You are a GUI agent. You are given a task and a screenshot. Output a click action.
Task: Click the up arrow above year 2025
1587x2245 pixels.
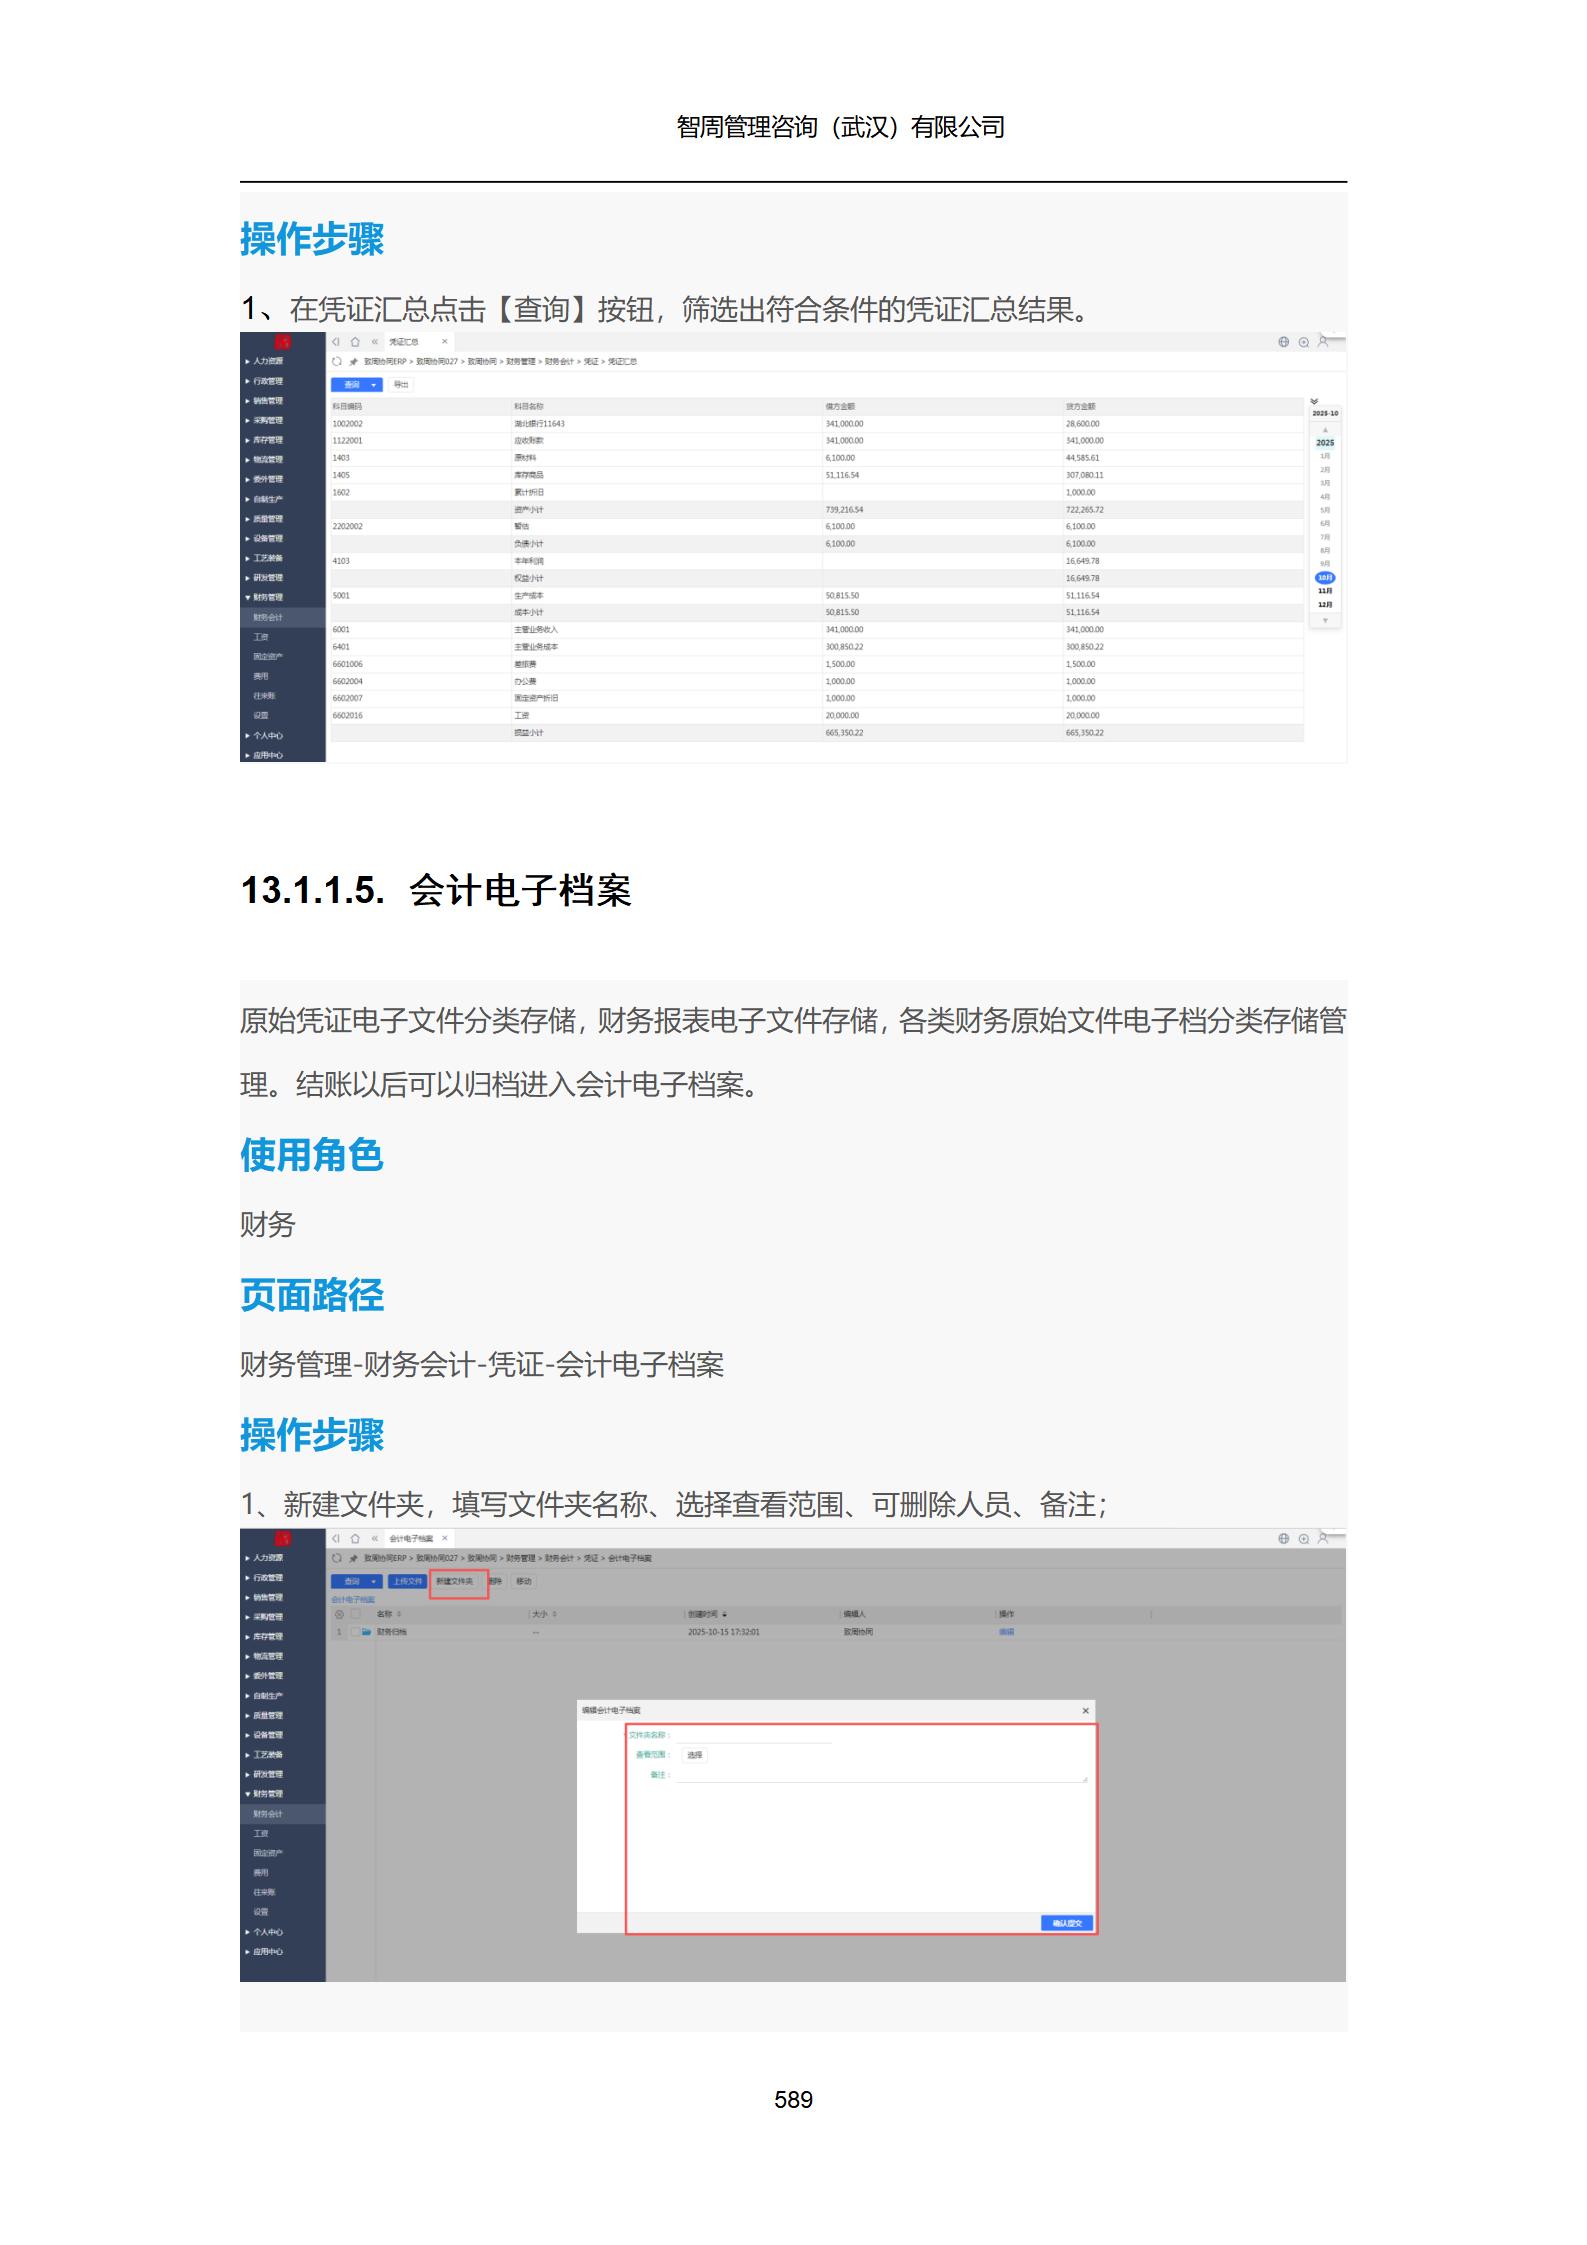point(1325,430)
